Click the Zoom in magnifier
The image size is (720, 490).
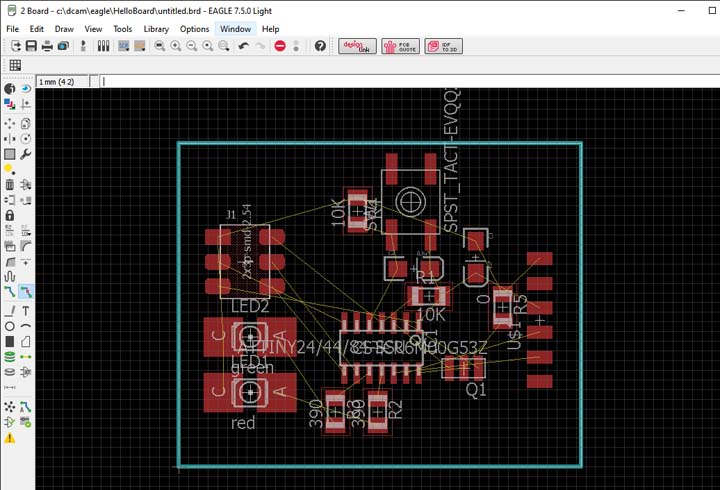tap(175, 46)
